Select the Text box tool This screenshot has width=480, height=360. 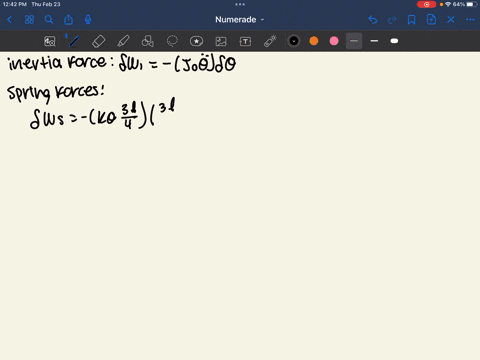pos(245,41)
